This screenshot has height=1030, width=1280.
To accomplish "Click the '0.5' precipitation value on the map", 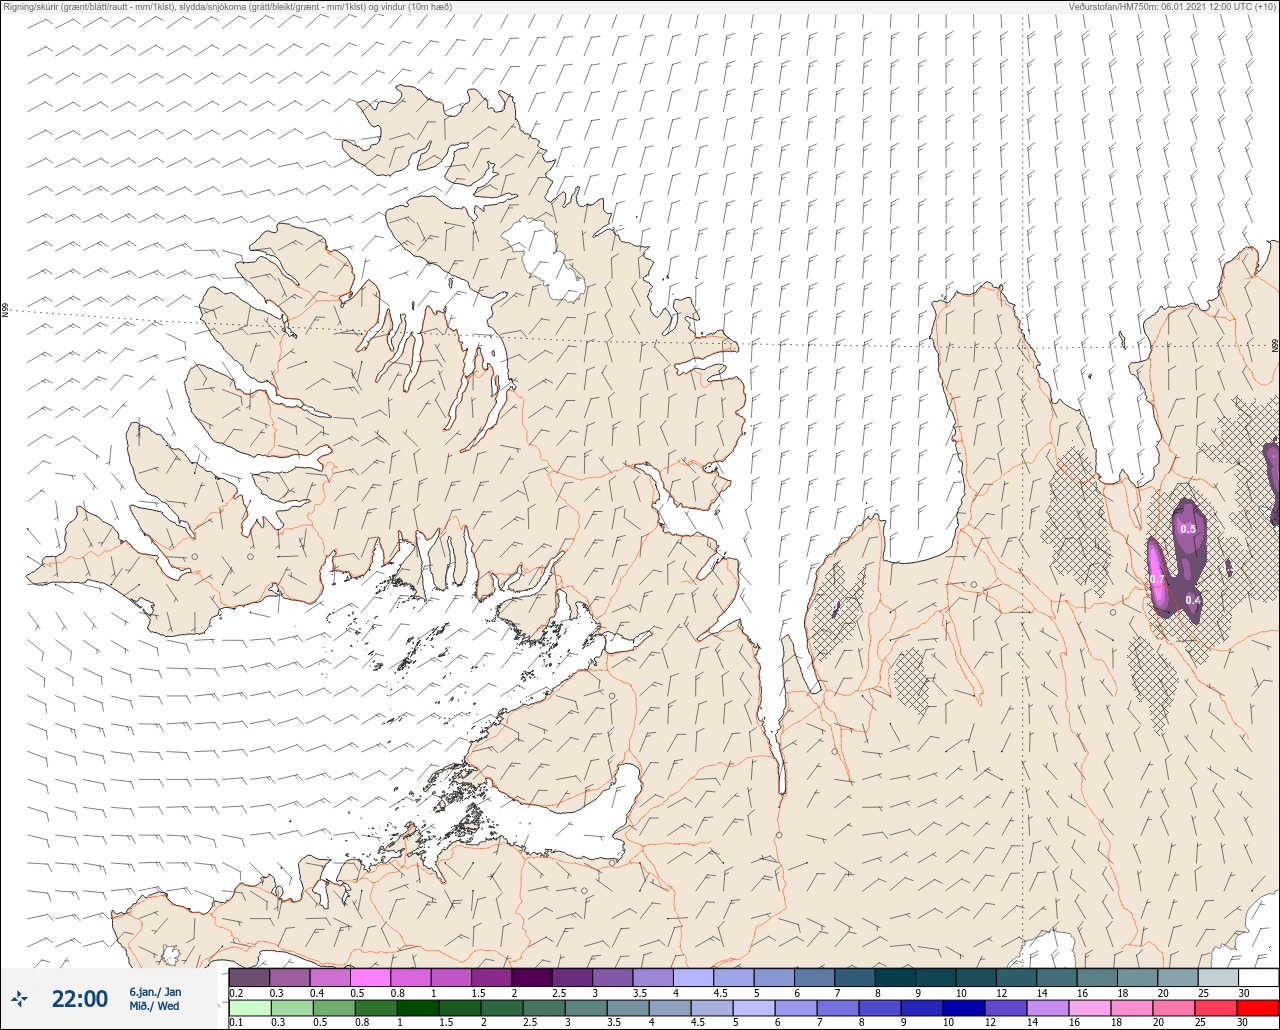I will tap(1188, 529).
